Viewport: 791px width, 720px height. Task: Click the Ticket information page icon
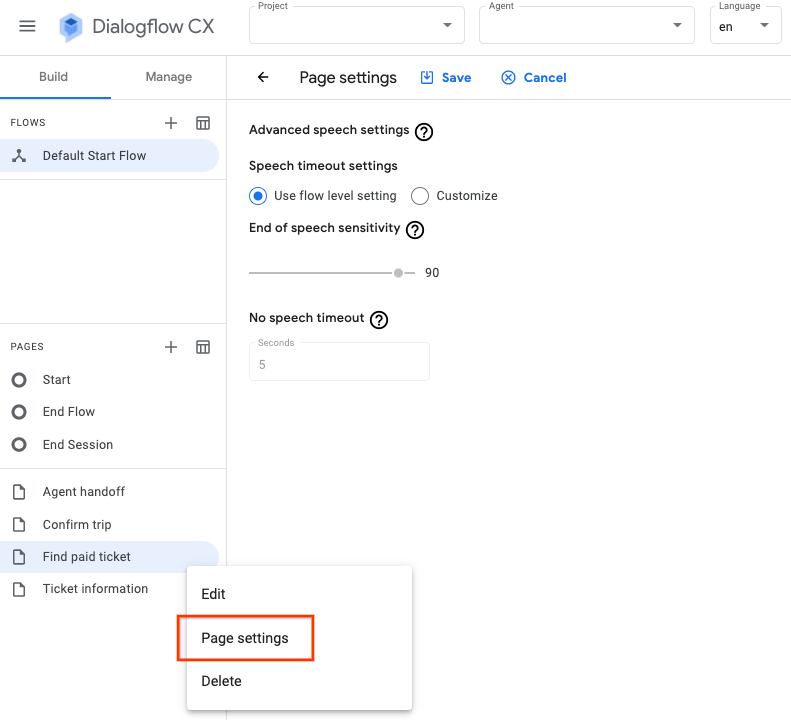(19, 589)
